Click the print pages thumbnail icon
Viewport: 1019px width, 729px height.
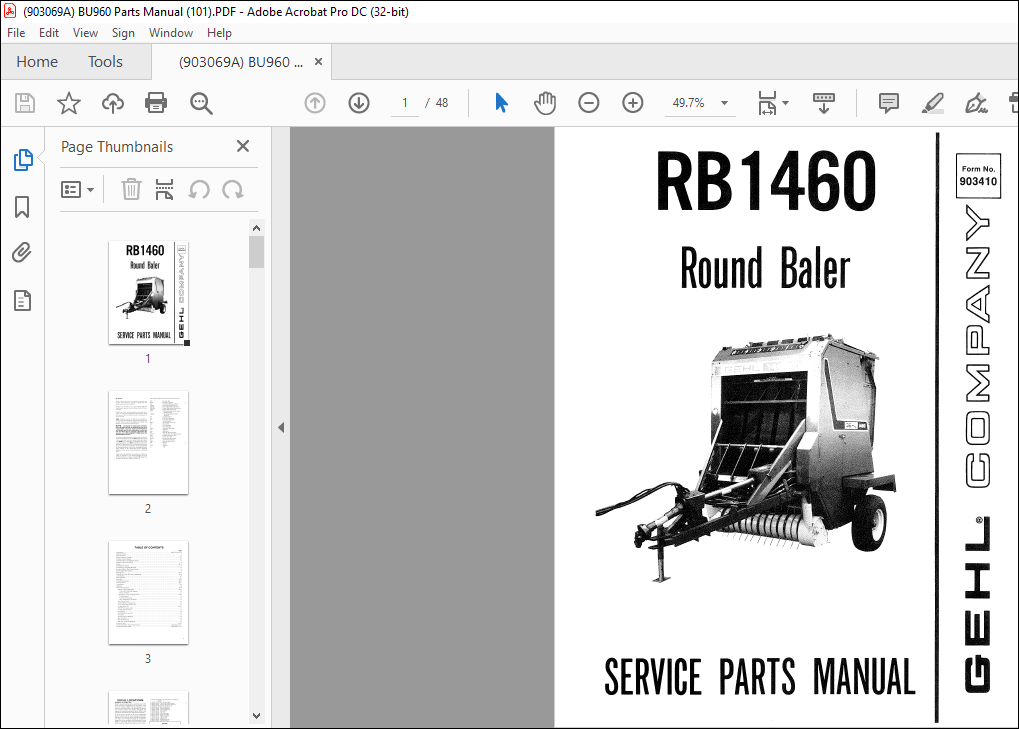click(164, 190)
